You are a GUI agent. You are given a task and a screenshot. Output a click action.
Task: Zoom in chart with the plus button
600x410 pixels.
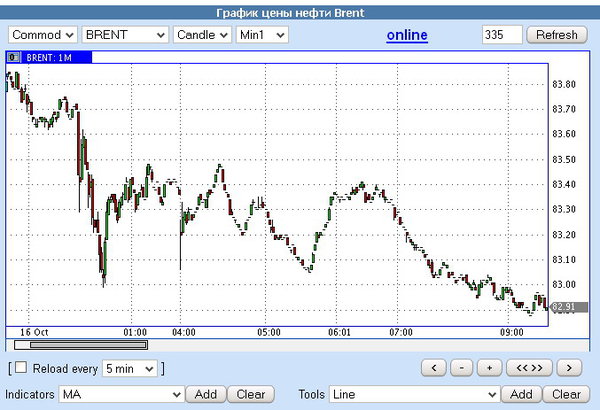489,367
